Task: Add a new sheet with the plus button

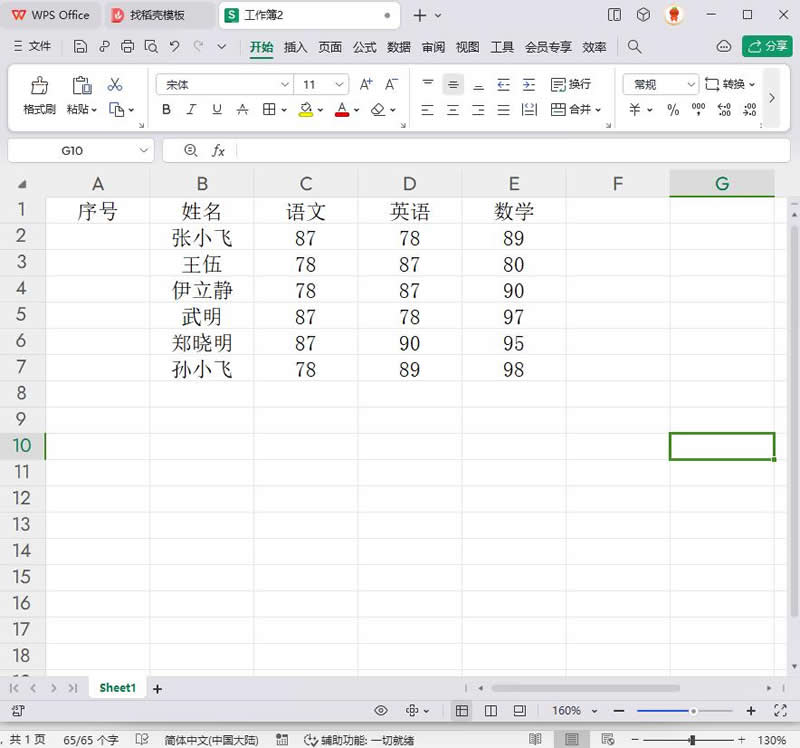Action: (x=157, y=688)
